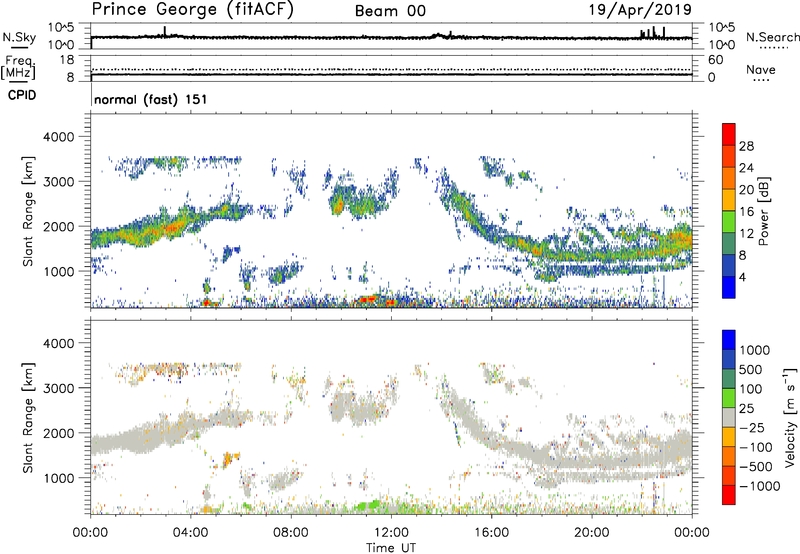Click the '2000' tick on power panel

tap(58, 226)
